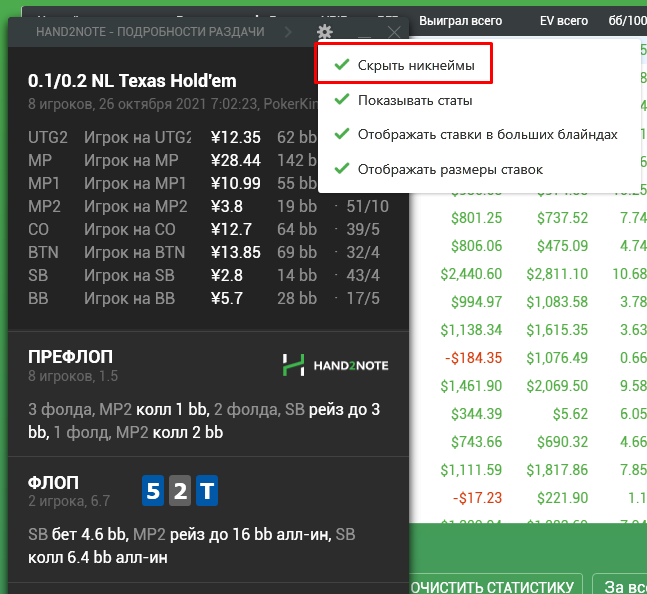Click the -$17.23 winnings cell
647x594 pixels.
pos(477,498)
